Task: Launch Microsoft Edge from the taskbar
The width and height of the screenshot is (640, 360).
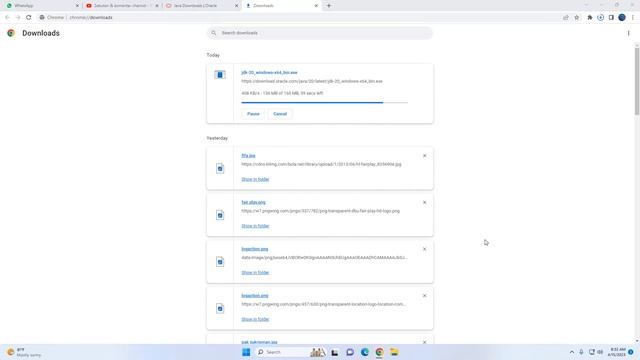Action: tap(364, 352)
